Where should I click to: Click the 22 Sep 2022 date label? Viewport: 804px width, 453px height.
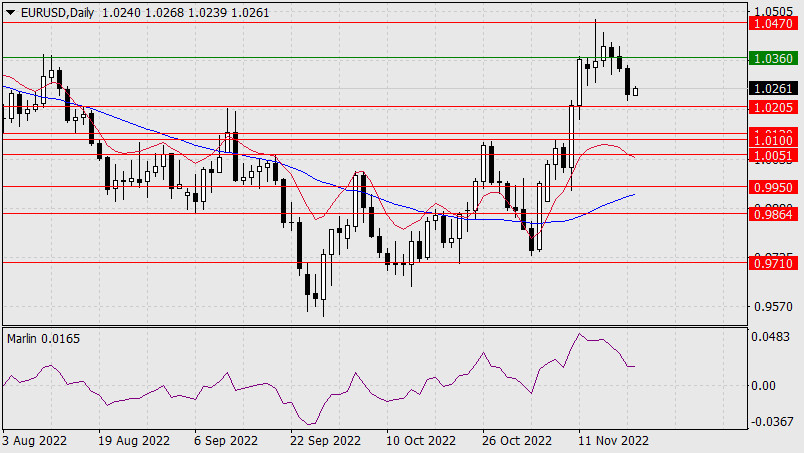tap(326, 441)
